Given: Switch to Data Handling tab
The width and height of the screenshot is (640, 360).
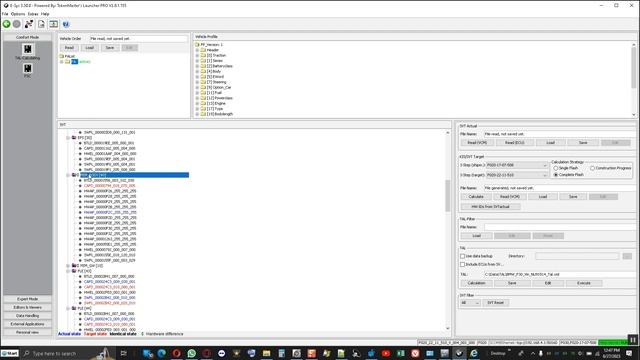Looking at the screenshot, I should 27,316.
